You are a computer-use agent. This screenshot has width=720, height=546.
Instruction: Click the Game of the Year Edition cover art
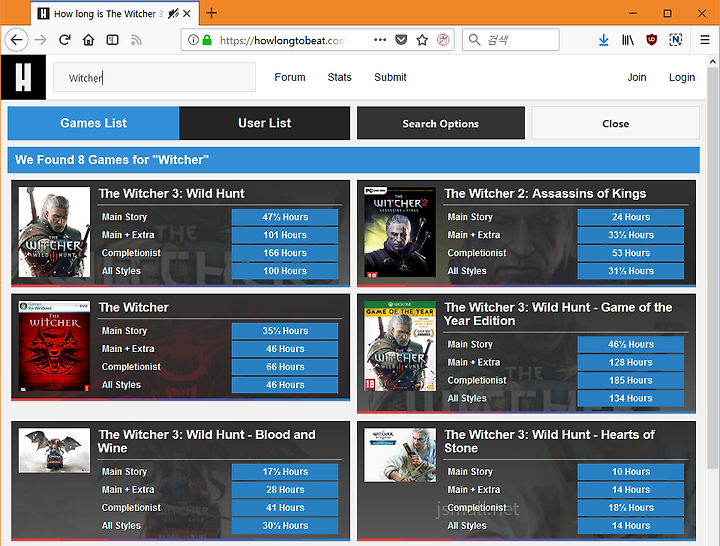coord(400,346)
